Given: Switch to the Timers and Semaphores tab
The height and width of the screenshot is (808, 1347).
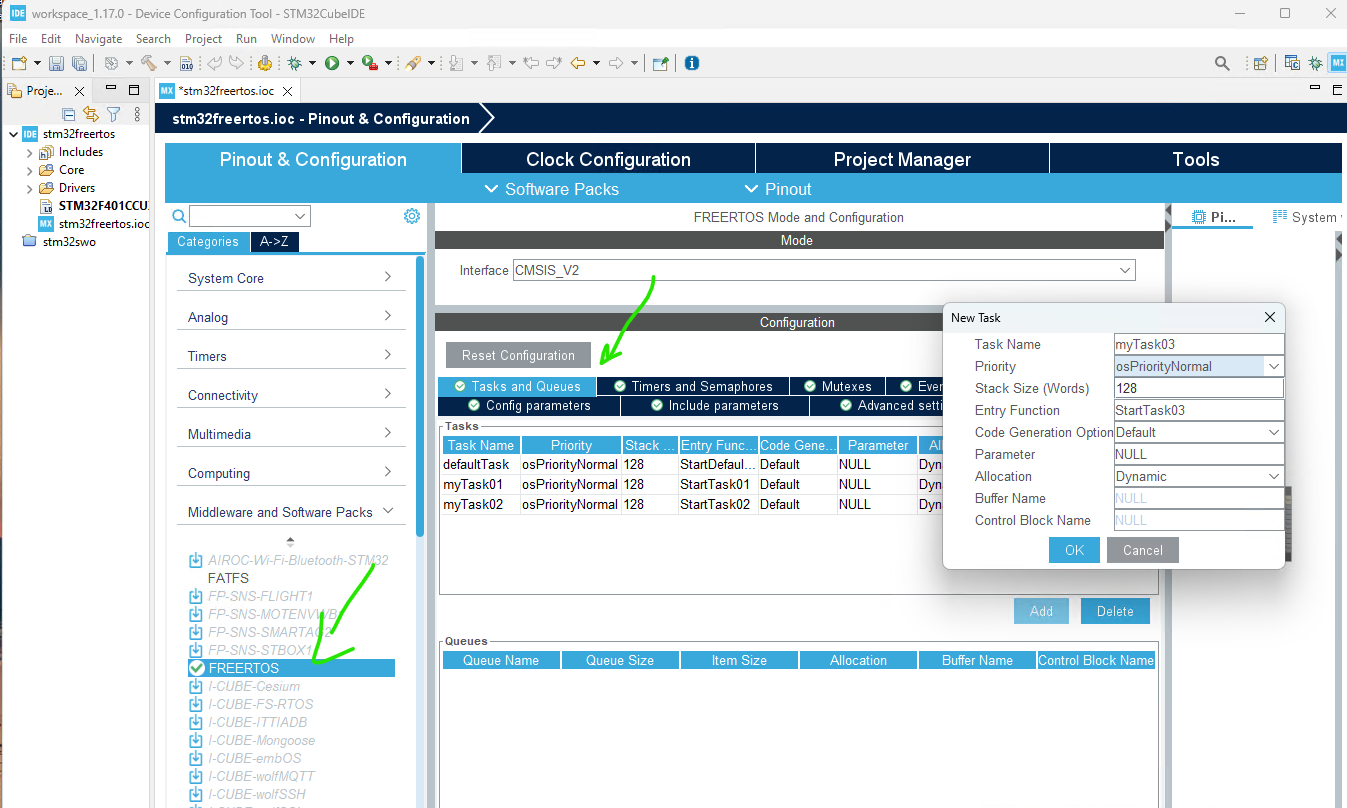Looking at the screenshot, I should tap(692, 386).
